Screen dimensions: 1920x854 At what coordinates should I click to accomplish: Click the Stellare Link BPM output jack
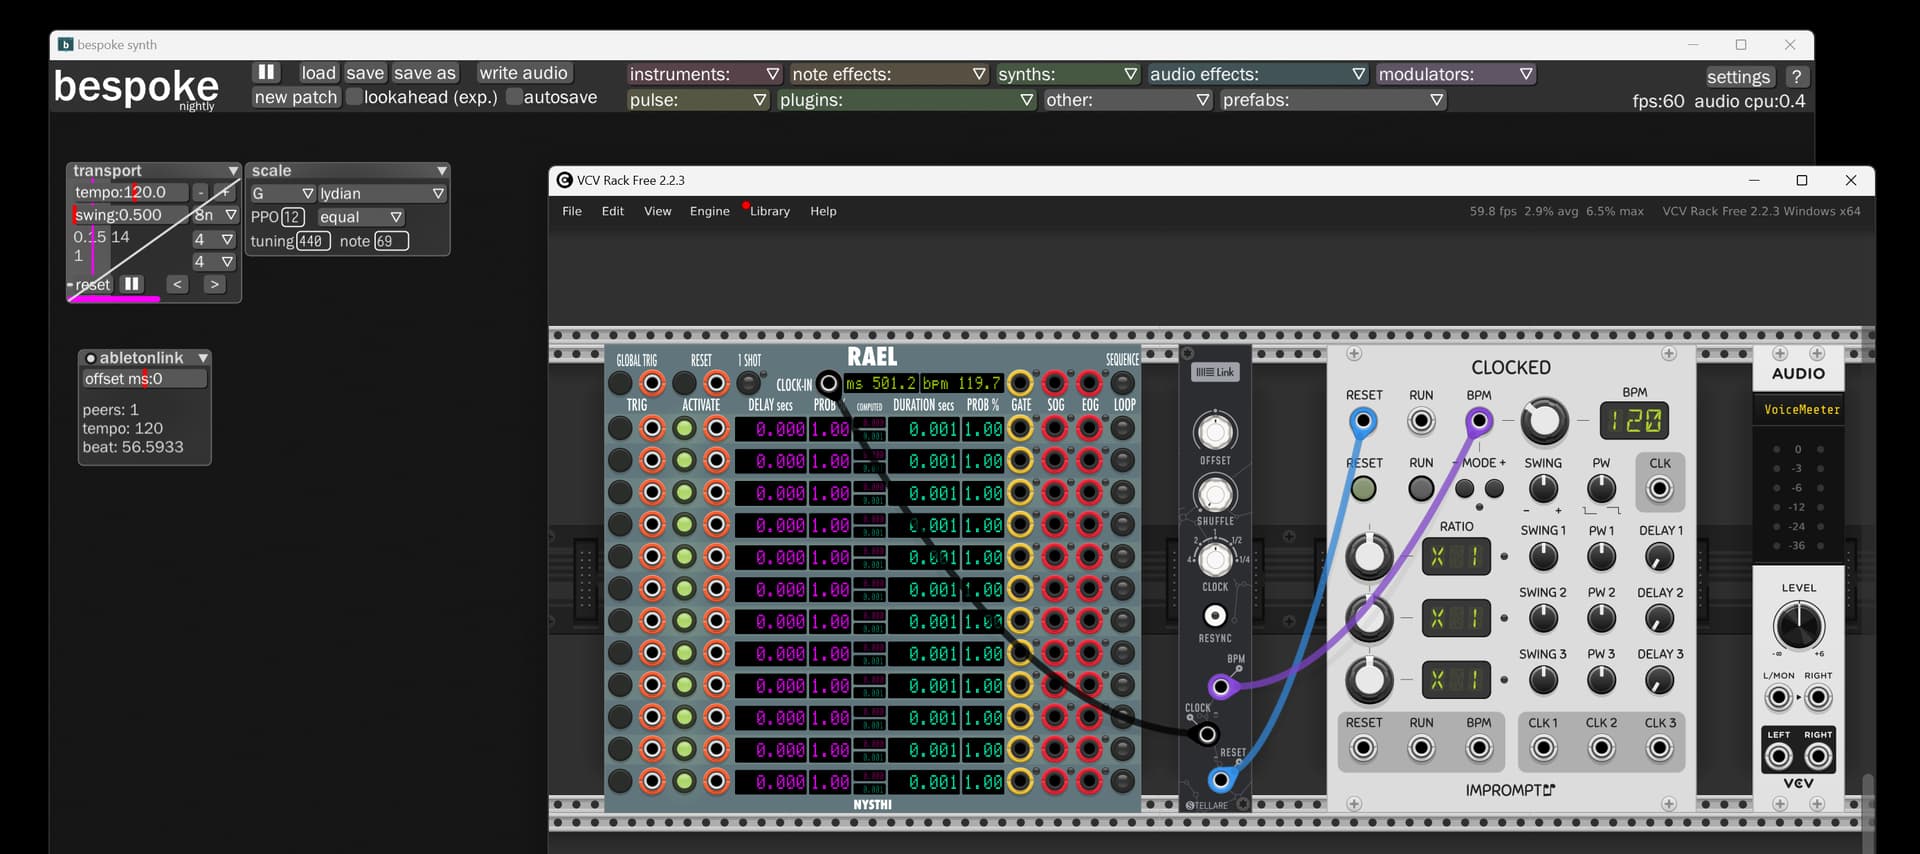coord(1220,687)
